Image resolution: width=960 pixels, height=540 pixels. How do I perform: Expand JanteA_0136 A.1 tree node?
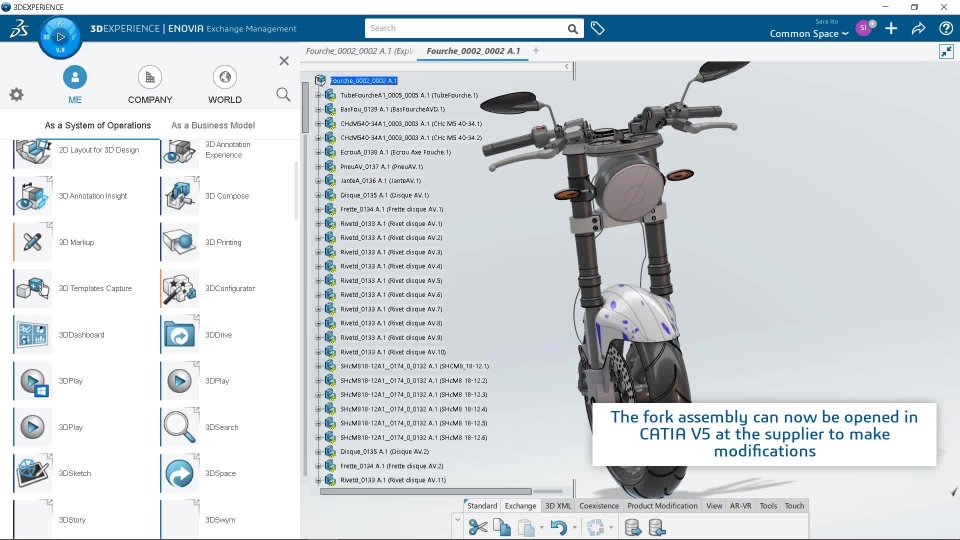[318, 181]
